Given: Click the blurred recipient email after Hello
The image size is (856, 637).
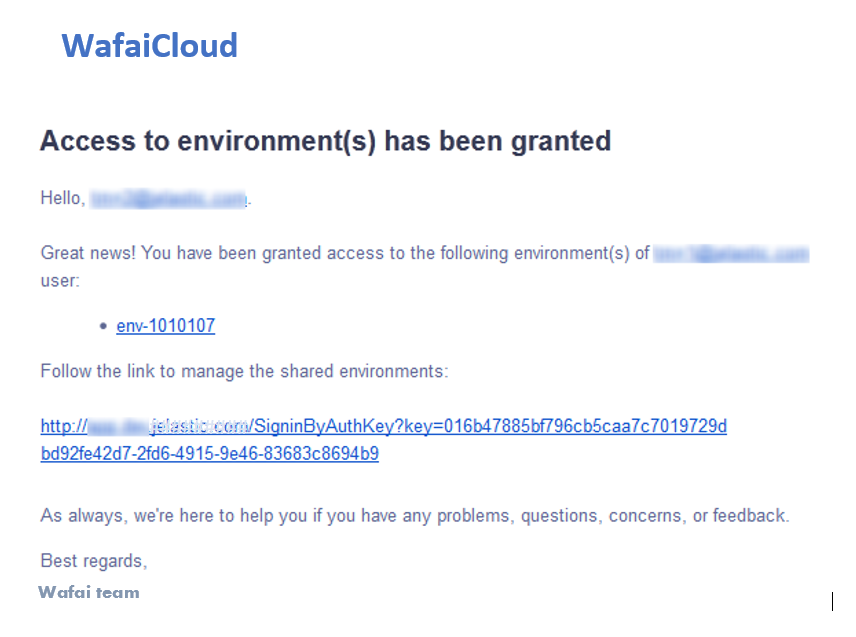Looking at the screenshot, I should point(168,199).
